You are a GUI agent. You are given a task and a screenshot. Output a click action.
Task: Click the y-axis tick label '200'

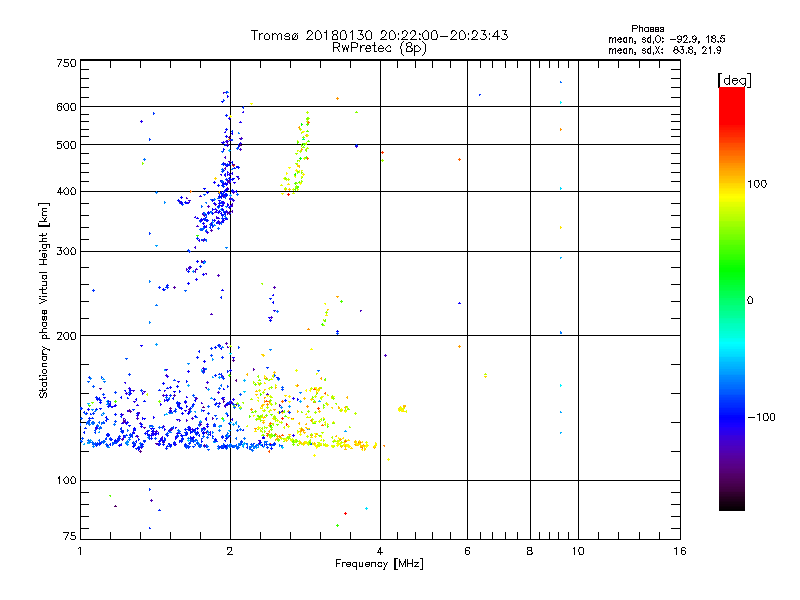[66, 336]
